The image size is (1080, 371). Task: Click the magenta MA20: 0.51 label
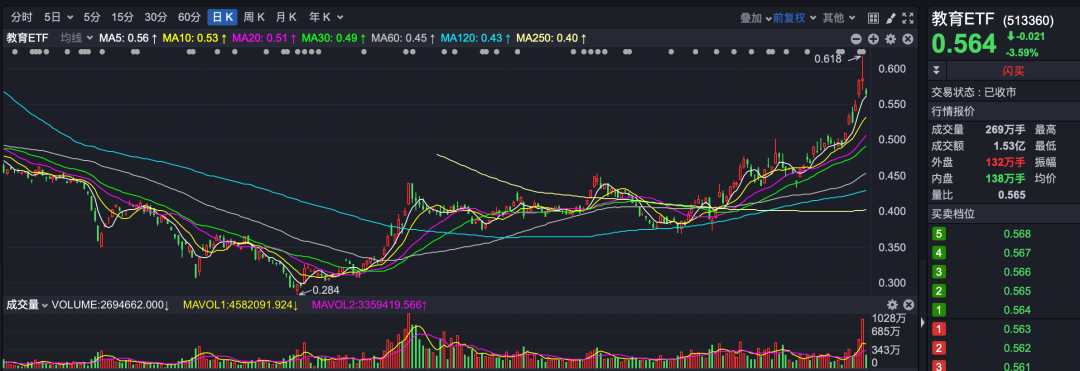click(264, 39)
